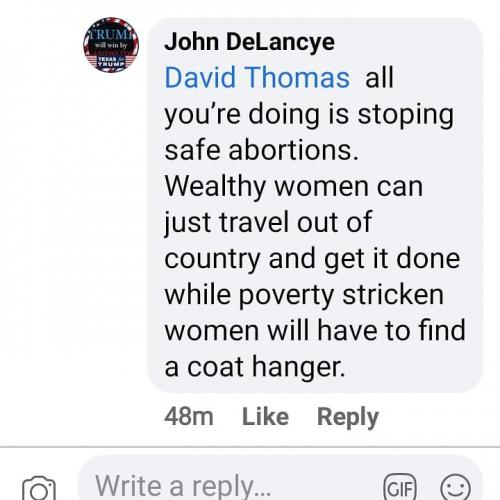Select the comment text bubble
Image resolution: width=500 pixels, height=500 pixels.
tap(315, 205)
